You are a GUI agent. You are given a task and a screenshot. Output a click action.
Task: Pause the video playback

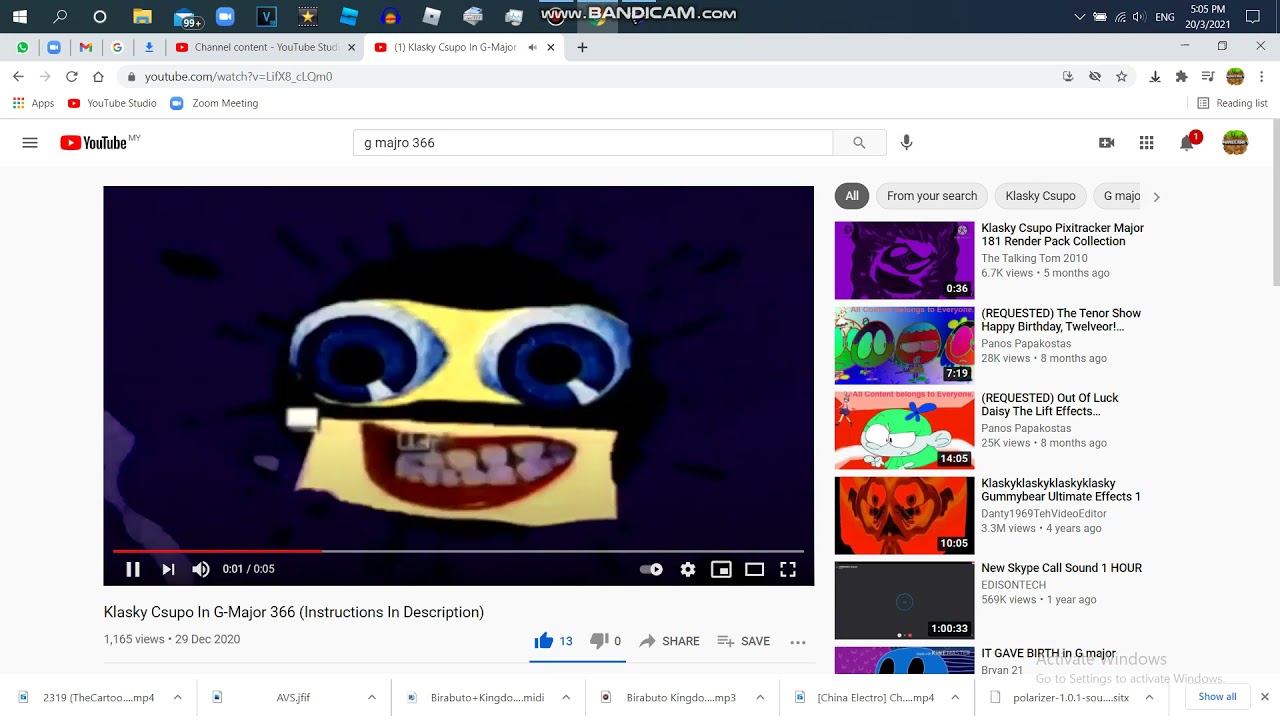(132, 569)
